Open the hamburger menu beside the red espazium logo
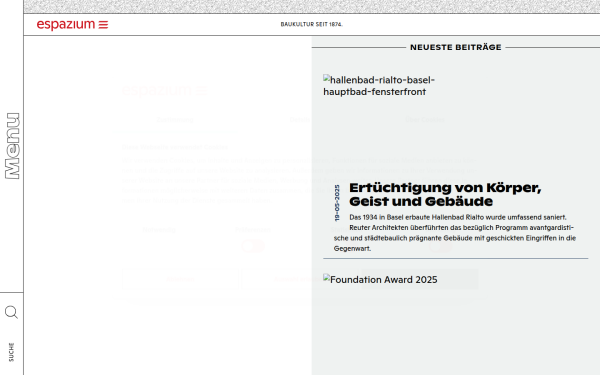The width and height of the screenshot is (600, 375). click(103, 25)
